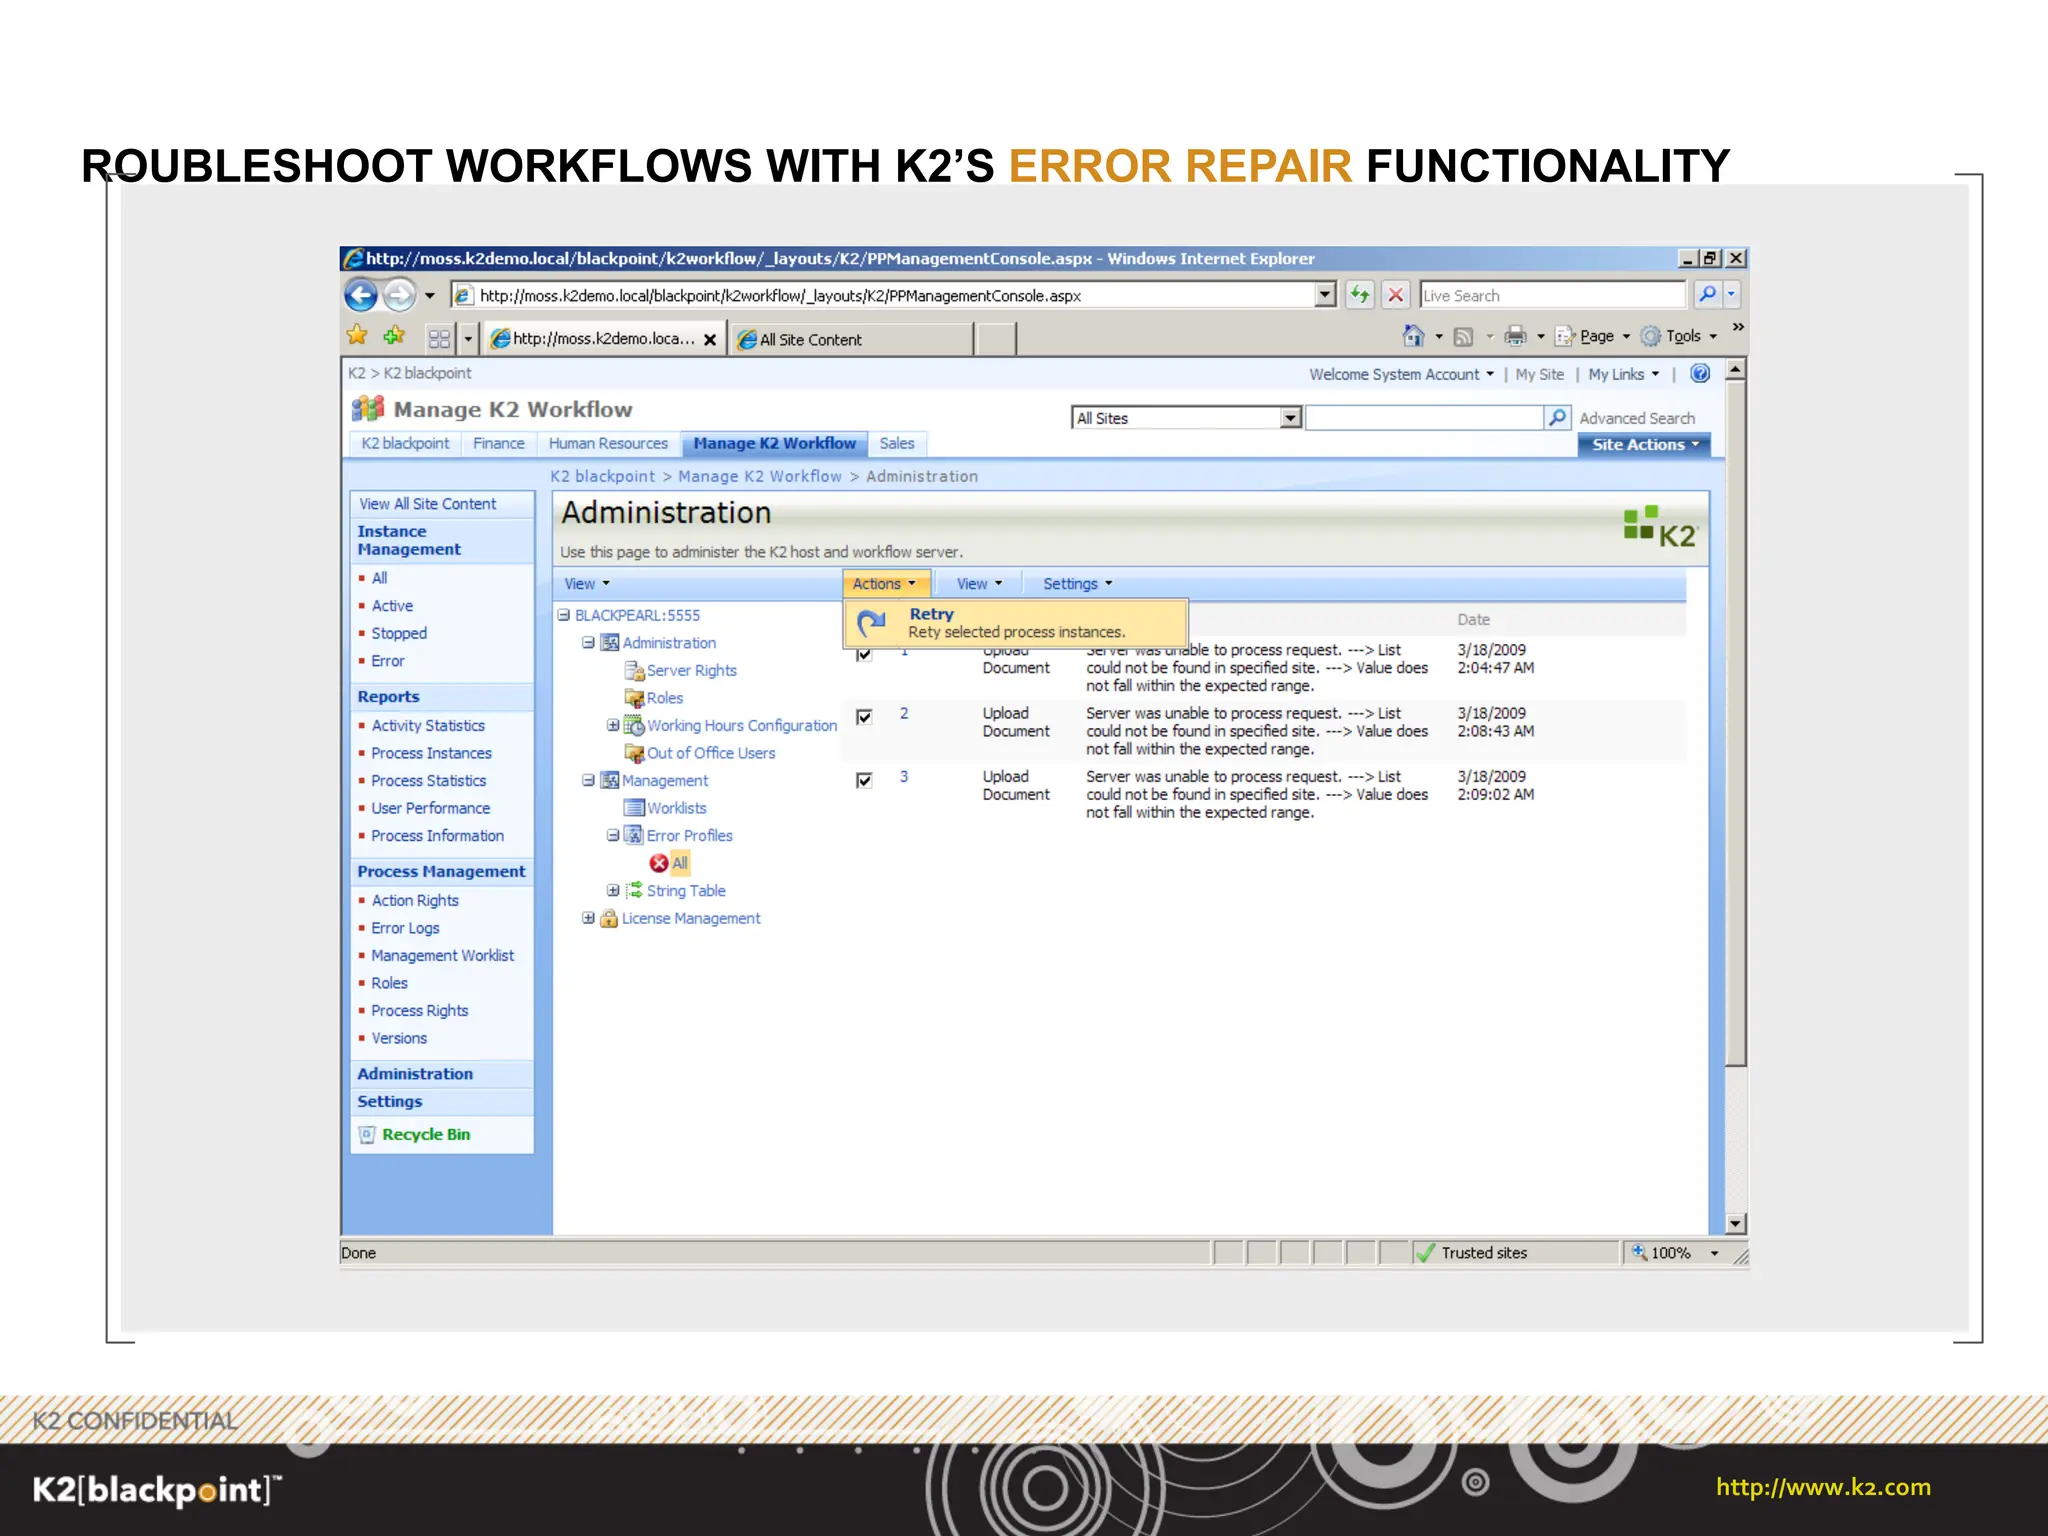Image resolution: width=2048 pixels, height=1536 pixels.
Task: Switch to the Human Resources tab
Action: coord(608,443)
